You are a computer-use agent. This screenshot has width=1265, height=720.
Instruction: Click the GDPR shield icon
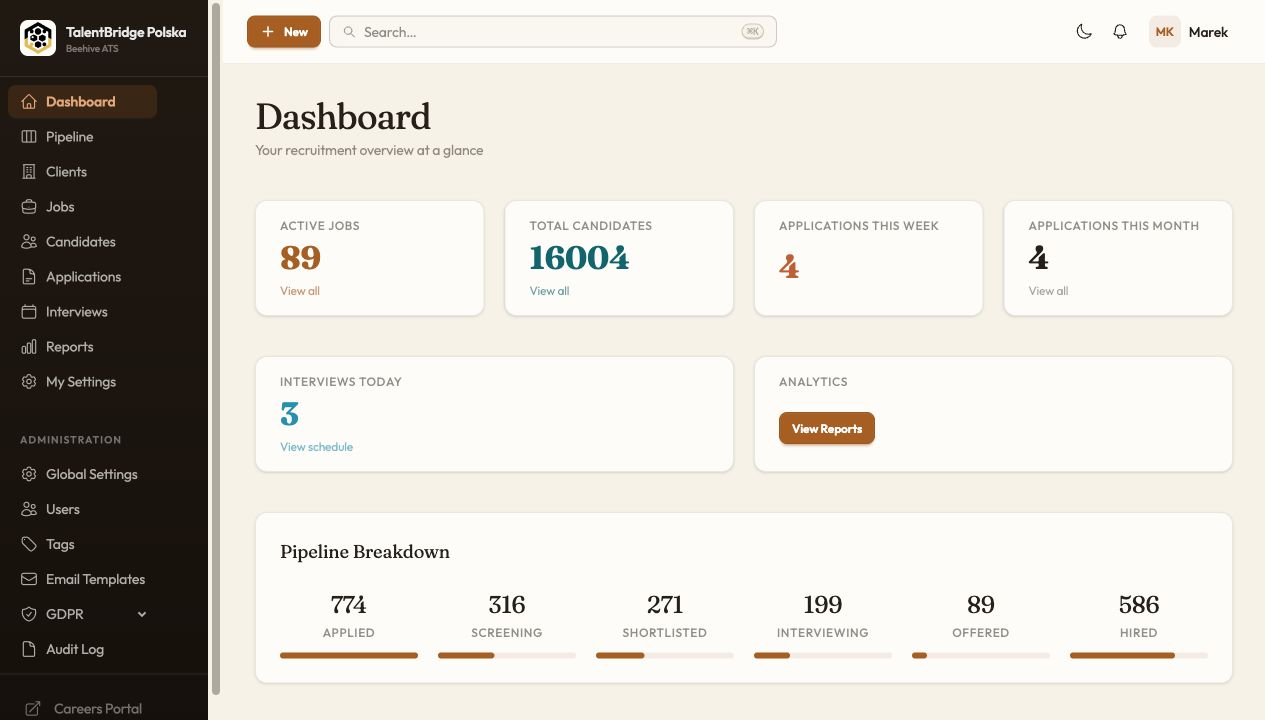coord(29,614)
